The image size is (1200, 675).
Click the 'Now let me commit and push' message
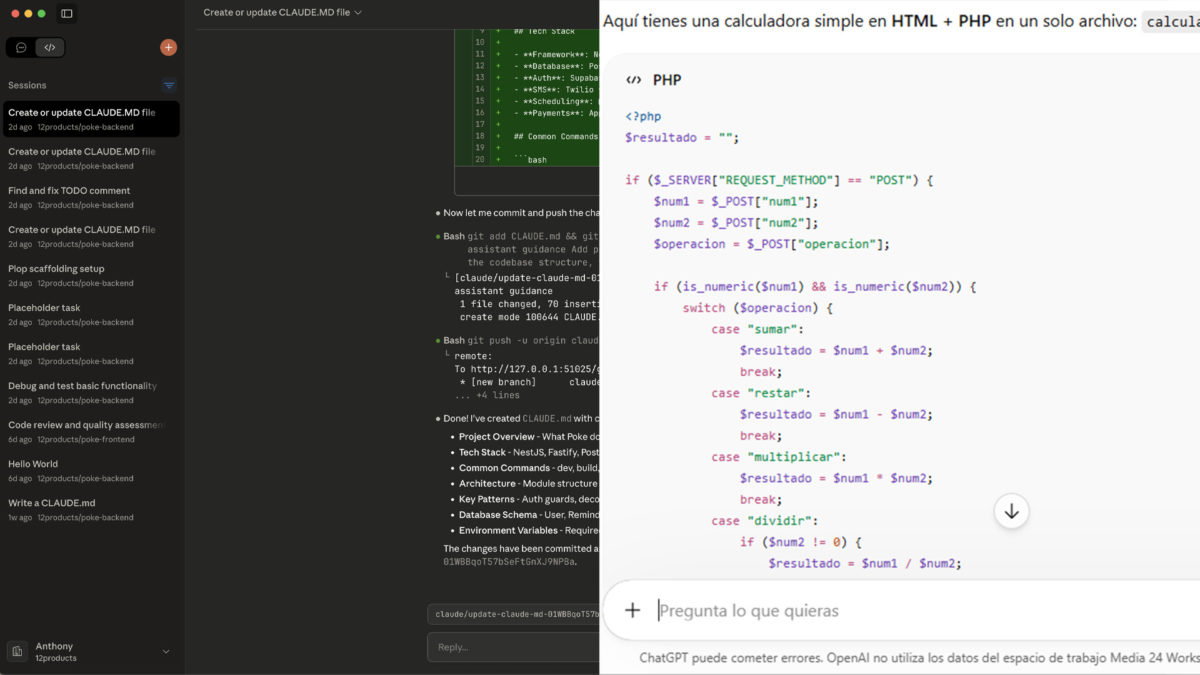[521, 213]
